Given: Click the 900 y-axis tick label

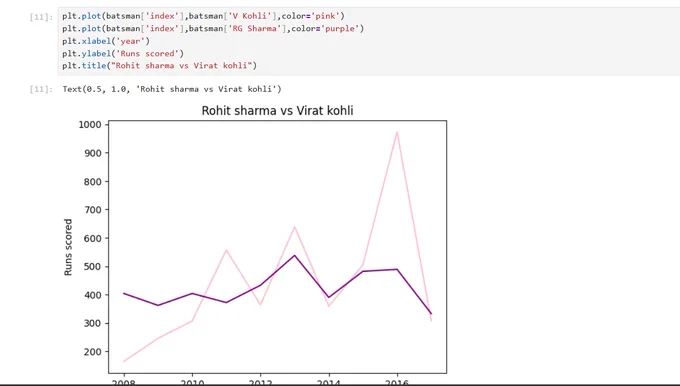Looking at the screenshot, I should point(92,153).
